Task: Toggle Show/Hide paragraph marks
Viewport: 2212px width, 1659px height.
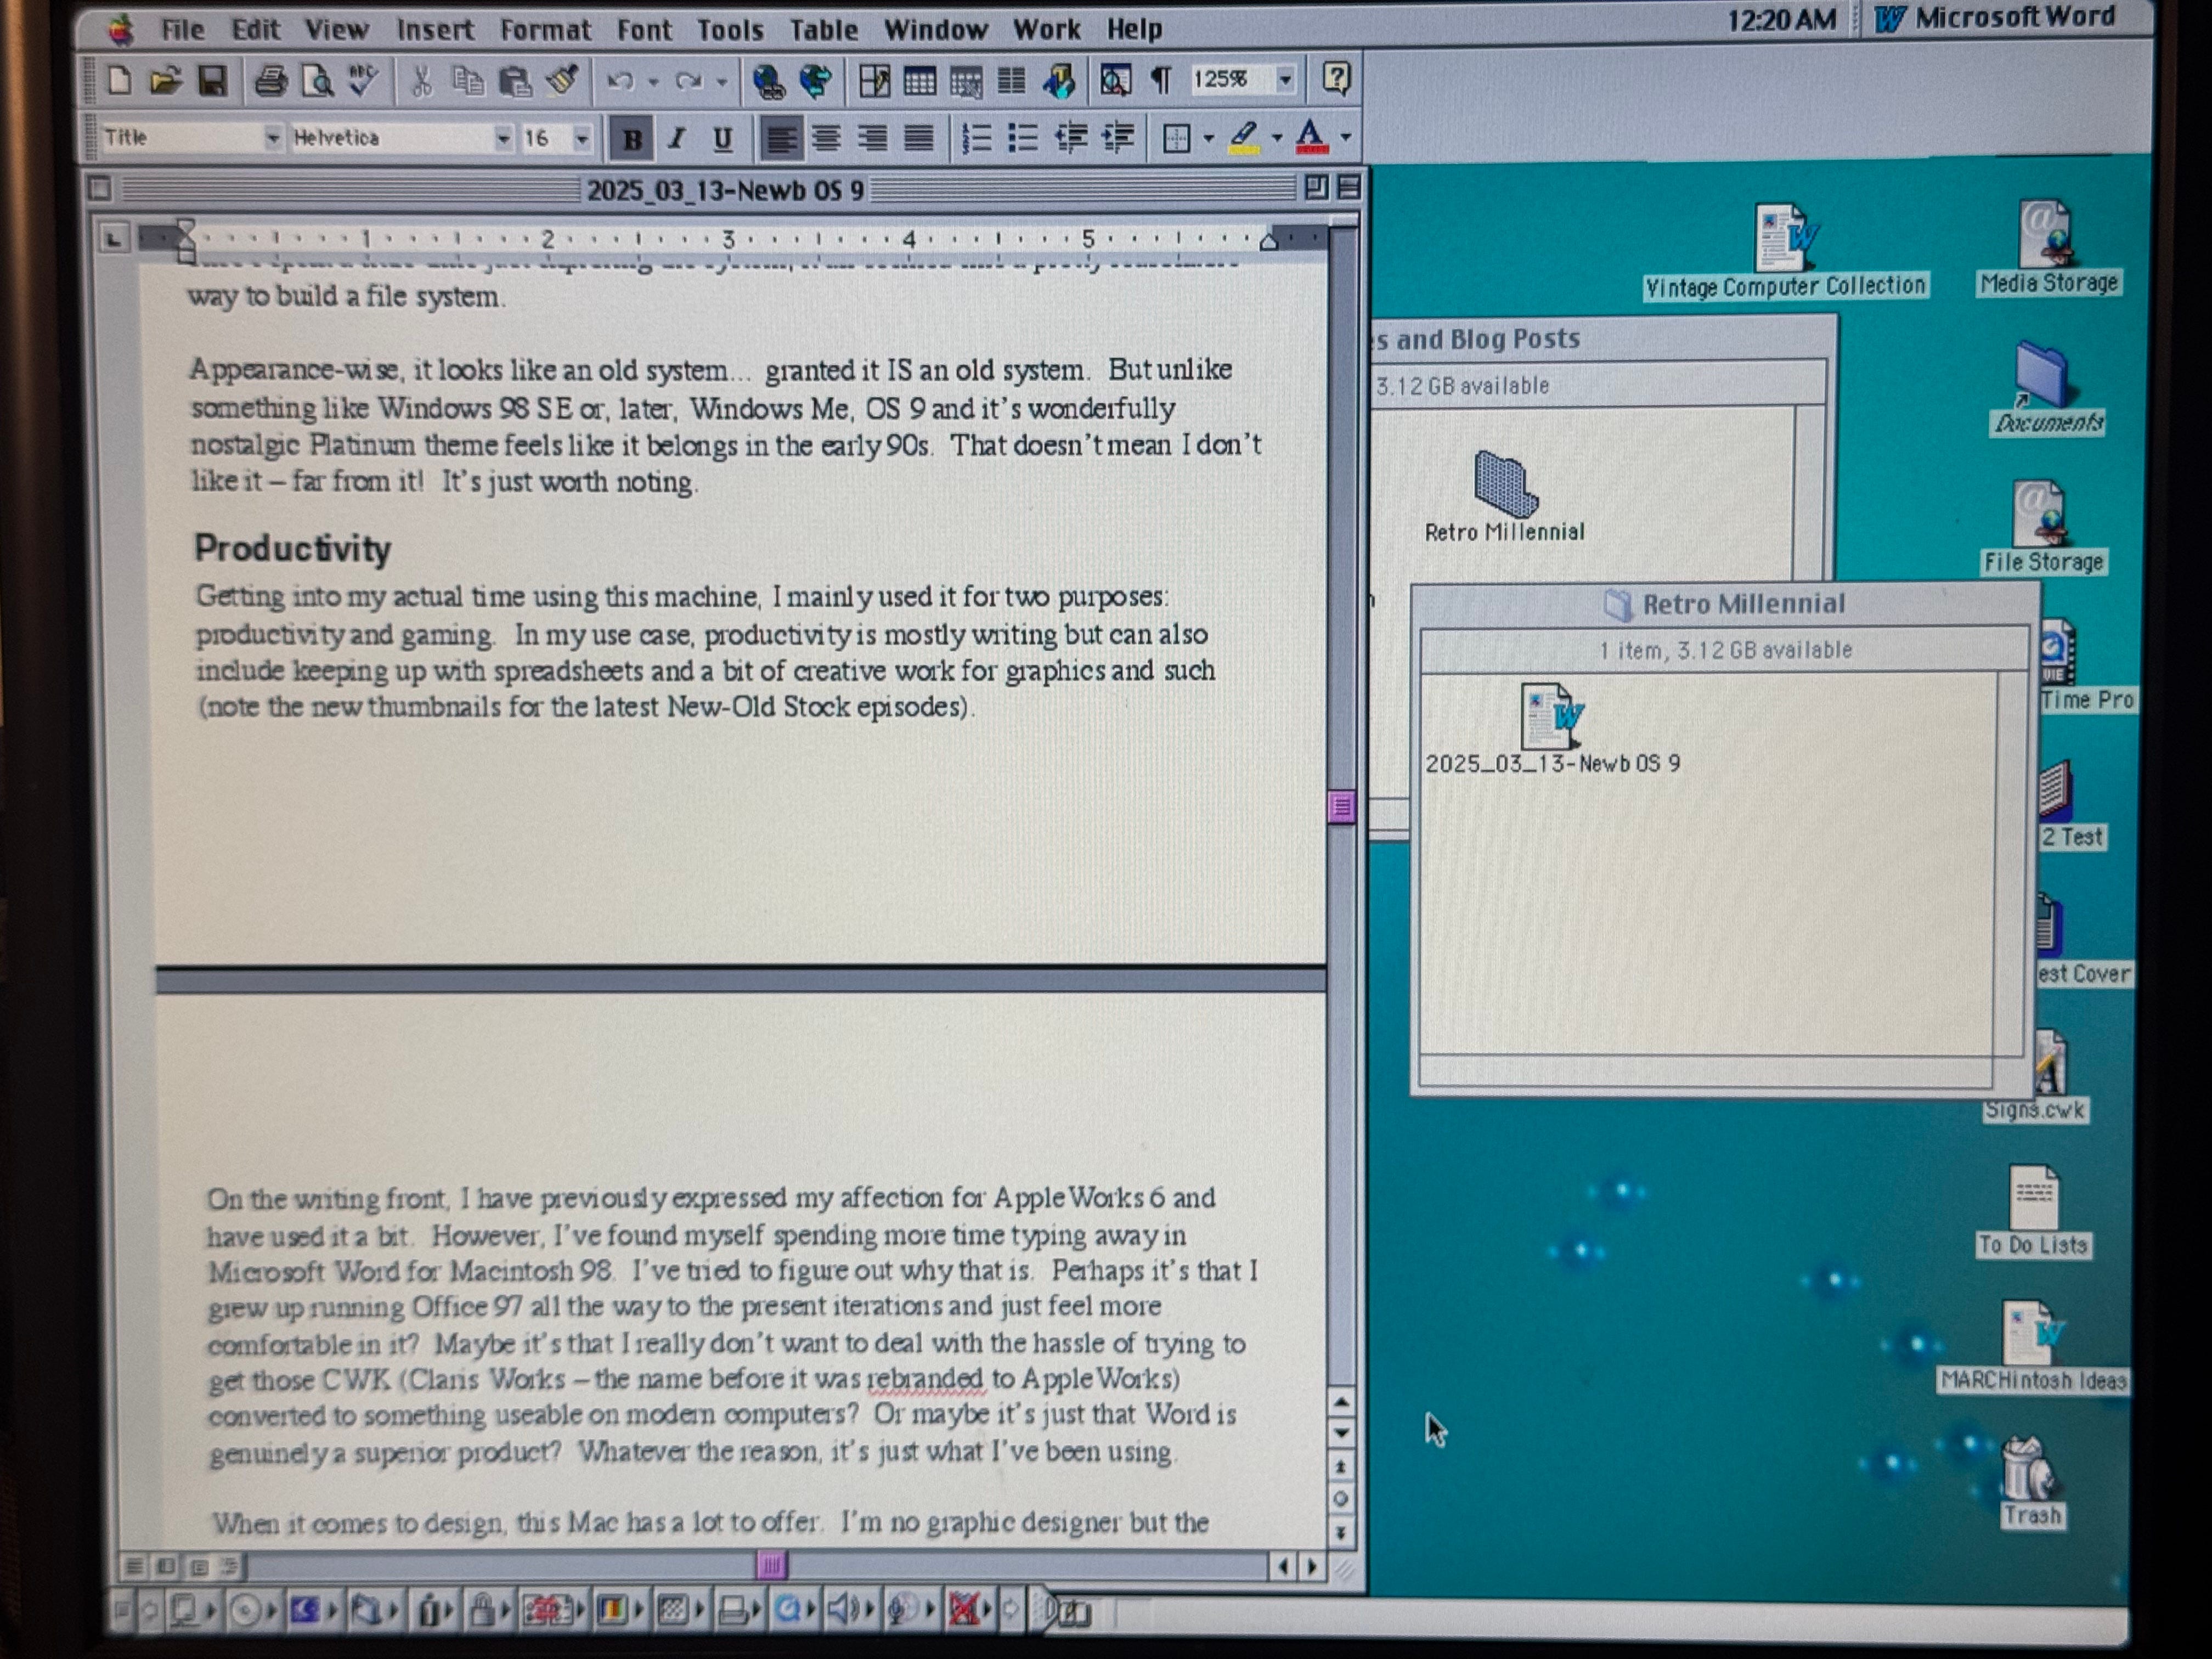Action: [1161, 79]
